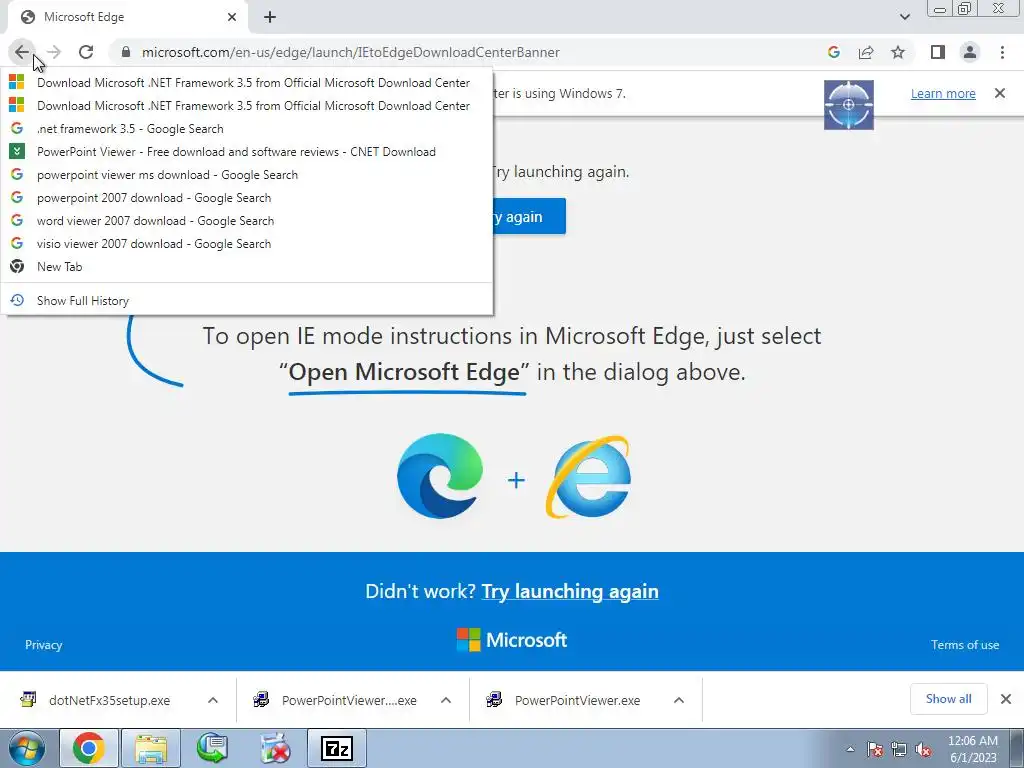Open second .NET Framework 3.5 history entry
Image resolution: width=1024 pixels, height=768 pixels.
tap(247, 106)
